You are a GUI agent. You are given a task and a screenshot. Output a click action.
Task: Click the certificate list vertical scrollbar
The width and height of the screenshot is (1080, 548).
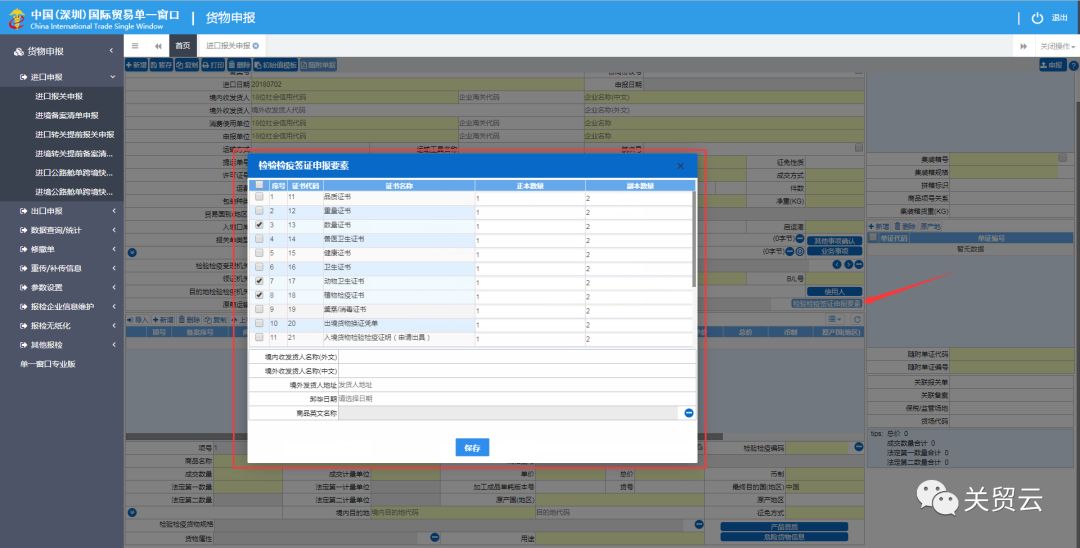tap(694, 239)
